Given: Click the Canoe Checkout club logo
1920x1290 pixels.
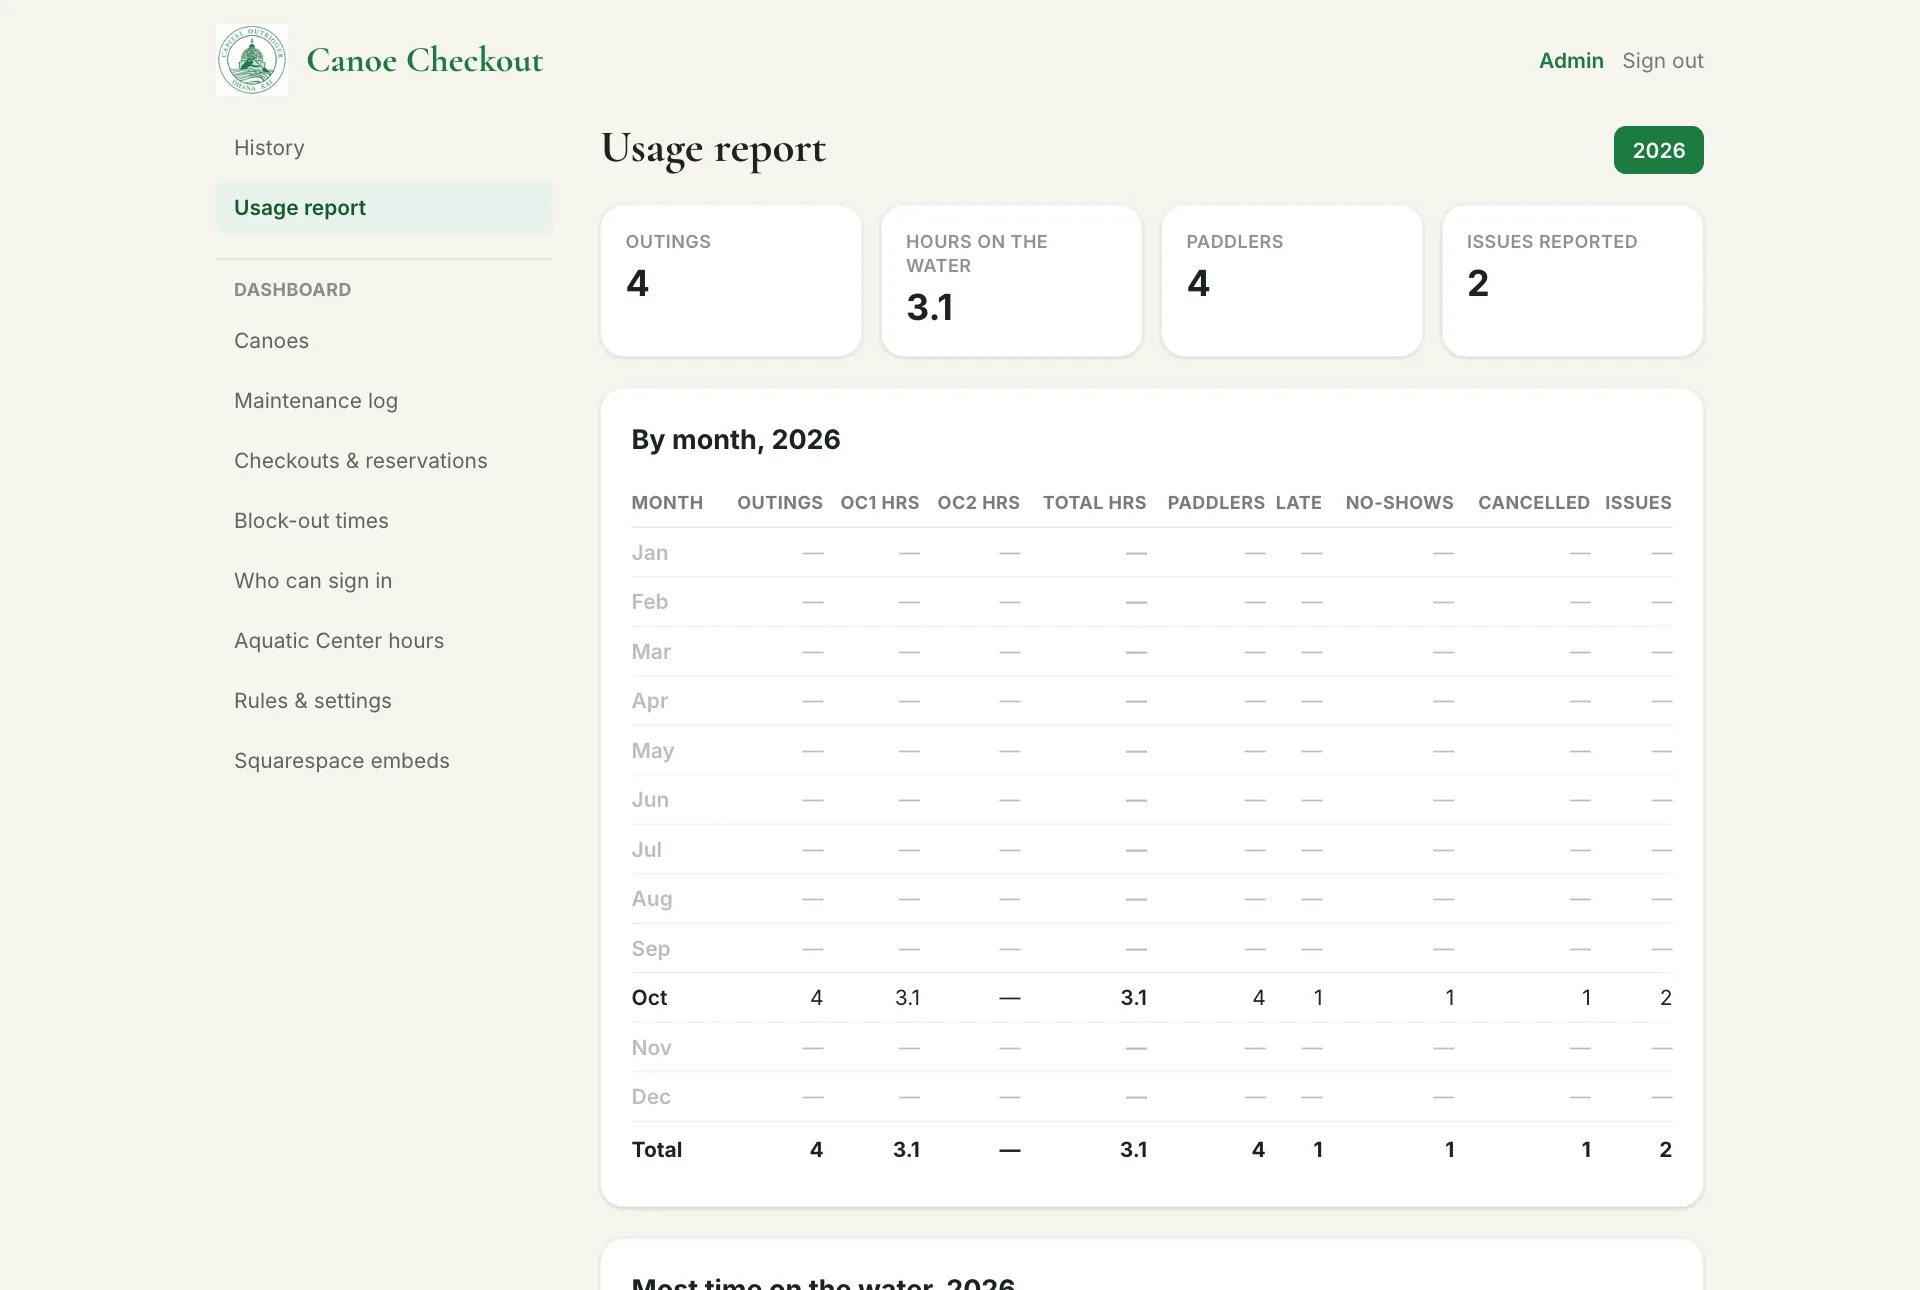Looking at the screenshot, I should click(x=252, y=60).
